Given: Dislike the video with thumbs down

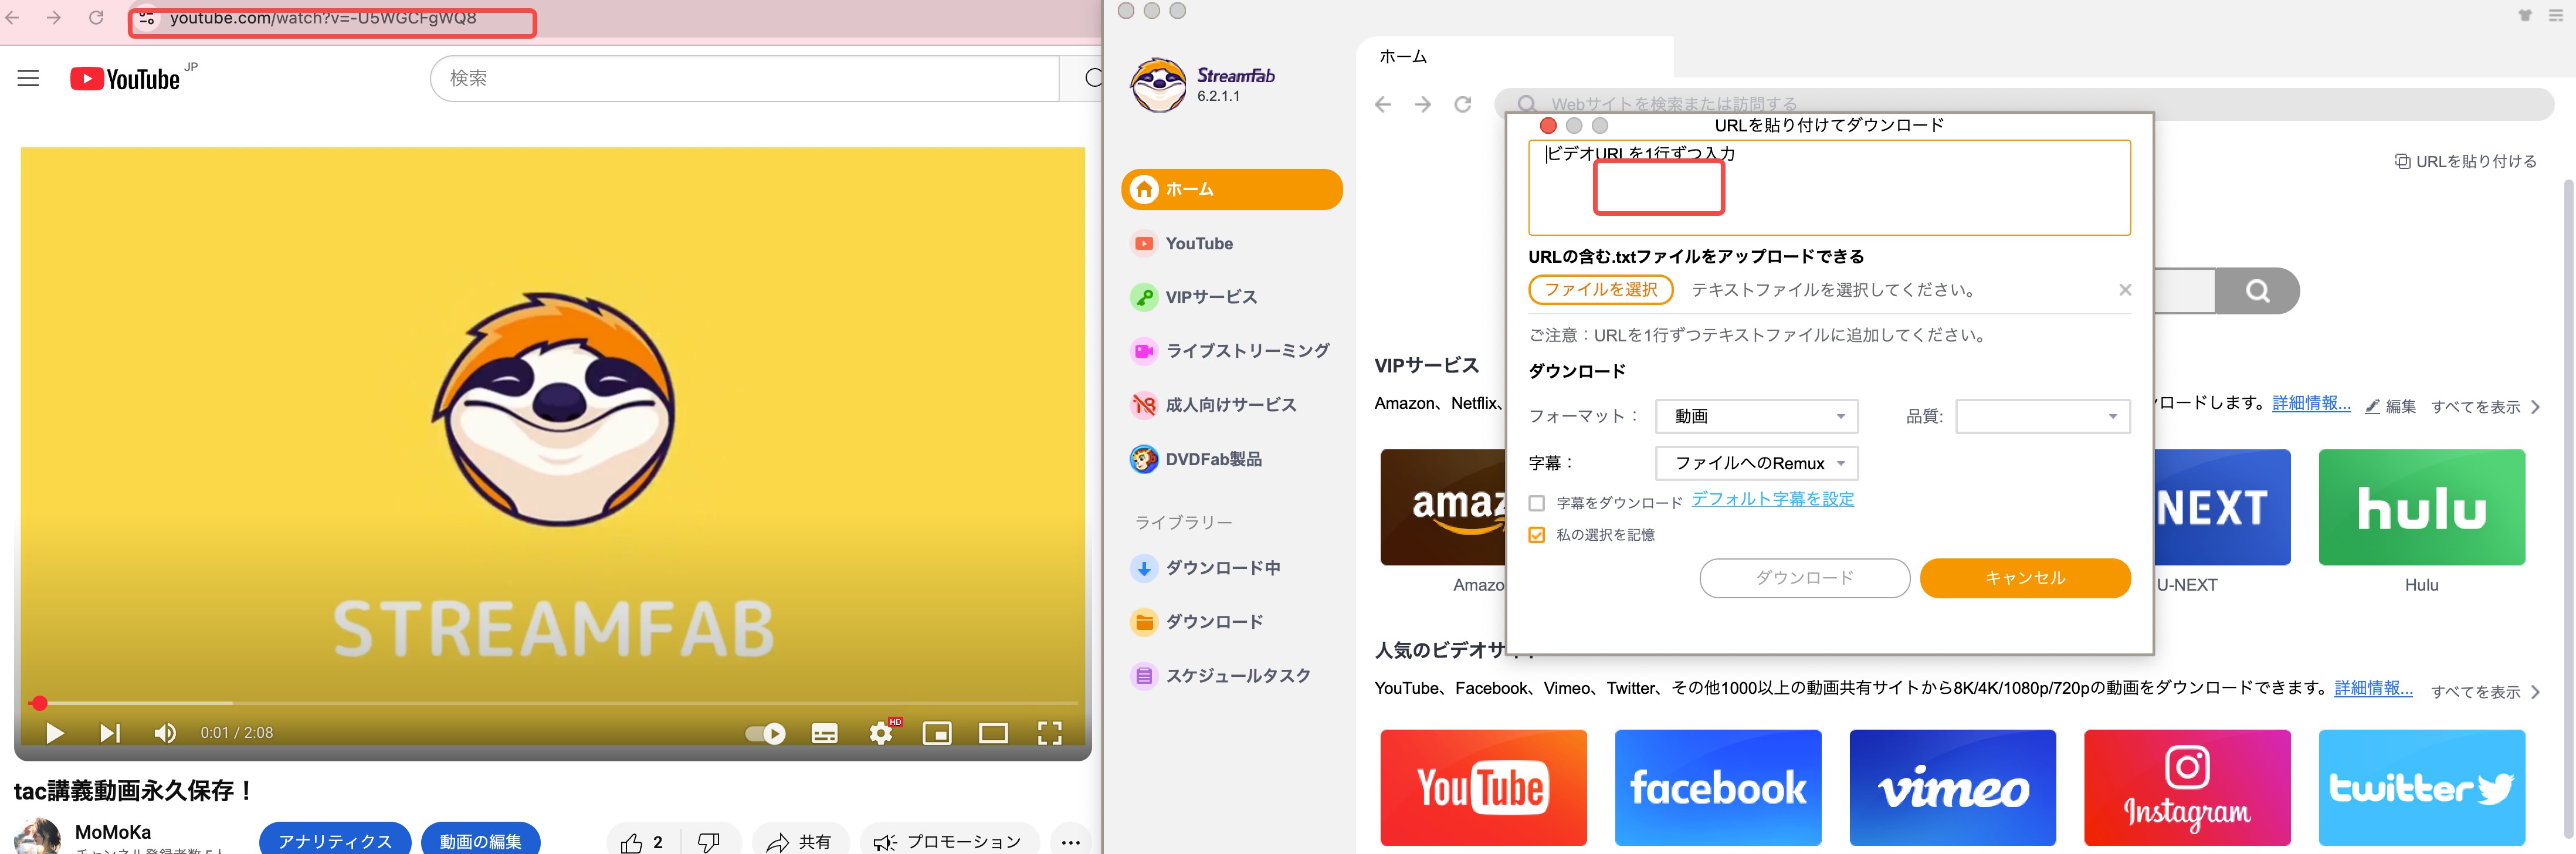Looking at the screenshot, I should click(x=709, y=842).
